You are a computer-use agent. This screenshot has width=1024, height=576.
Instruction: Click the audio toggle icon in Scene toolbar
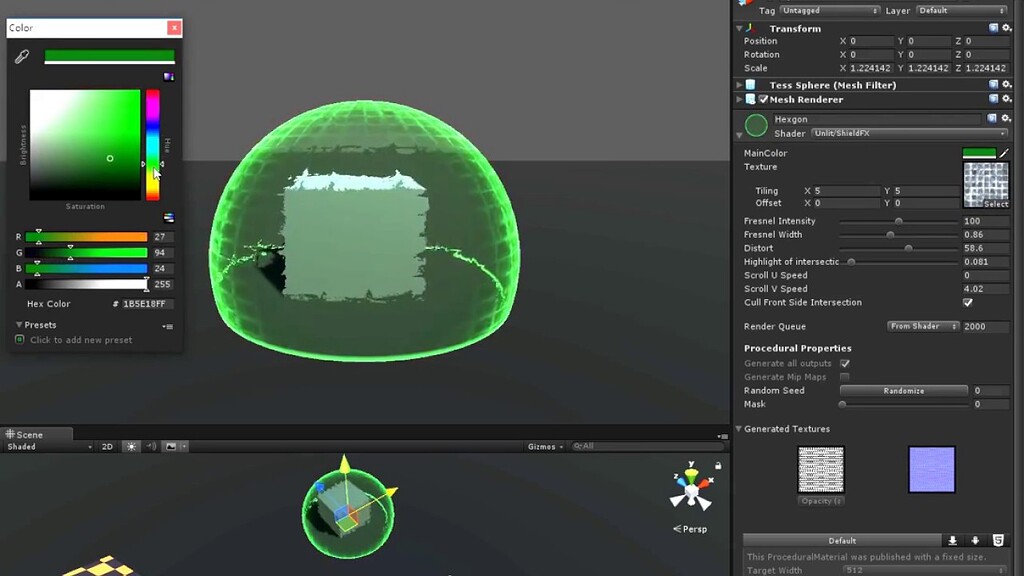point(151,447)
